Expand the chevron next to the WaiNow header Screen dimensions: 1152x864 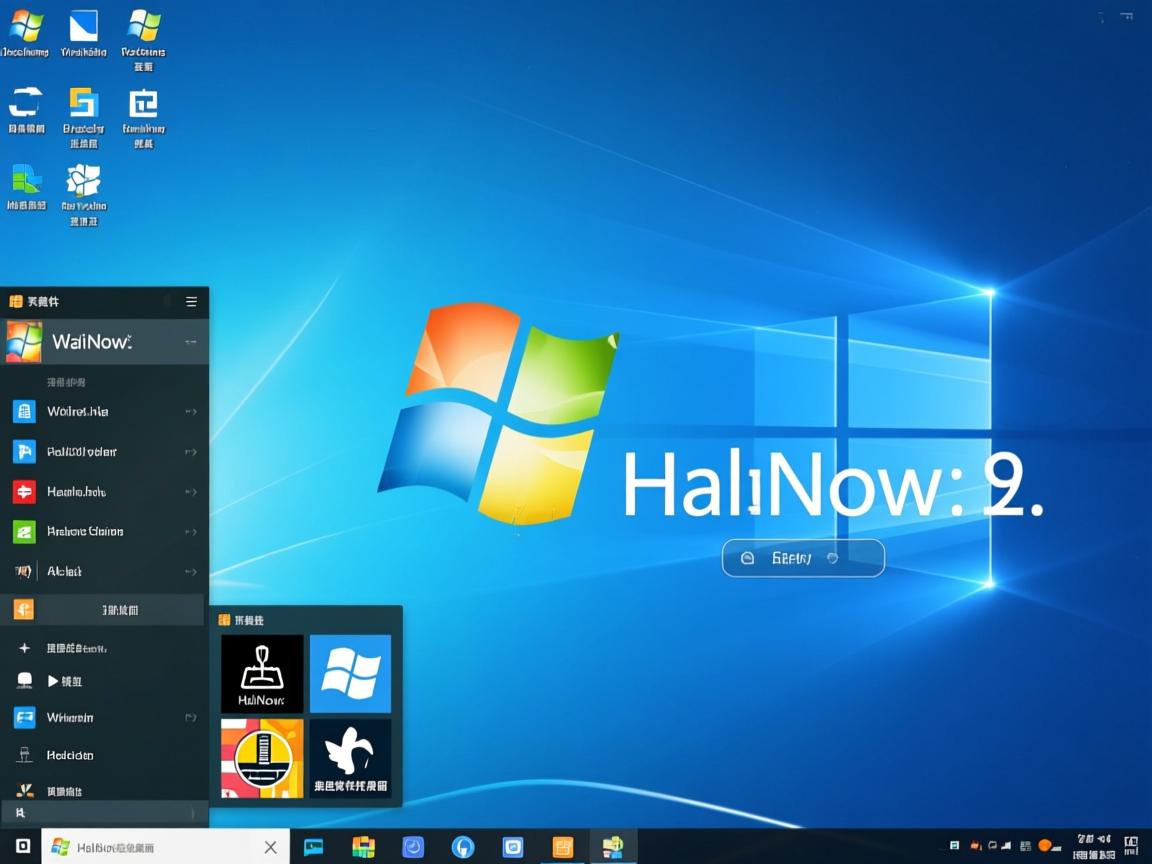(x=193, y=341)
